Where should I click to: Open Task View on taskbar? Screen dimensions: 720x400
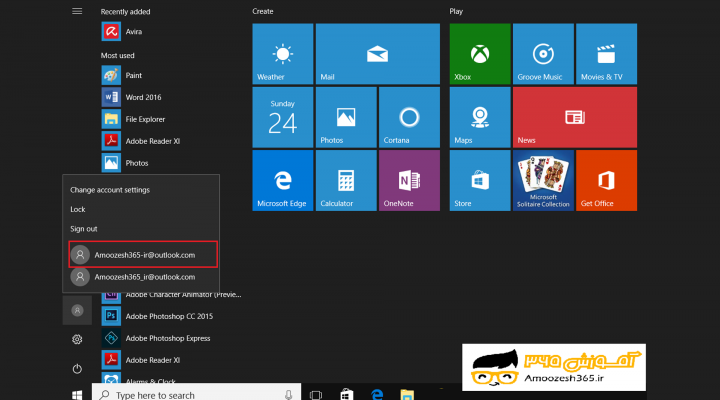316,394
